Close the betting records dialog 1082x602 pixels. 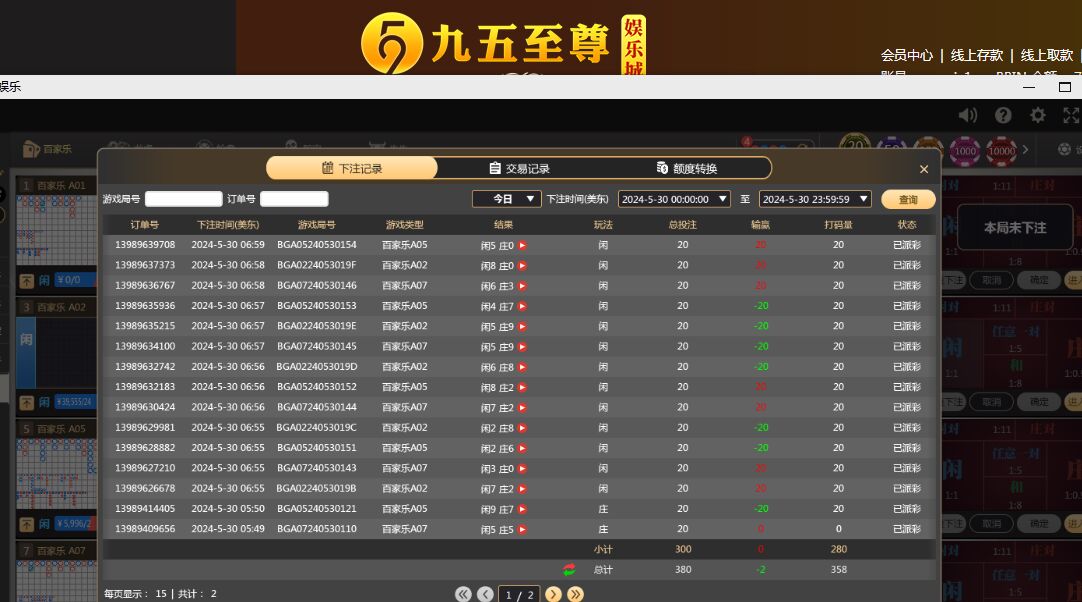coord(924,169)
